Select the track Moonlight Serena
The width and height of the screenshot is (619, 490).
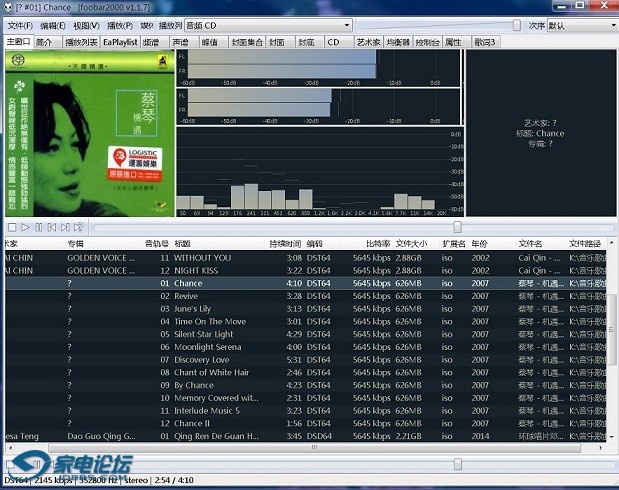tap(207, 347)
